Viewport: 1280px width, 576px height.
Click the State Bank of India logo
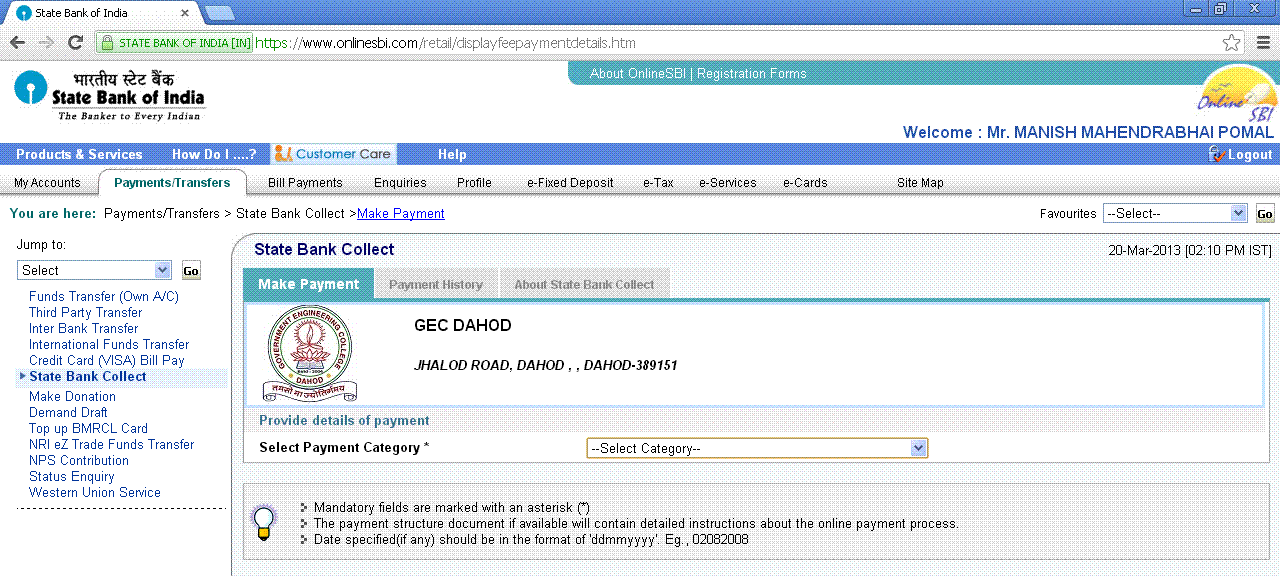[109, 95]
